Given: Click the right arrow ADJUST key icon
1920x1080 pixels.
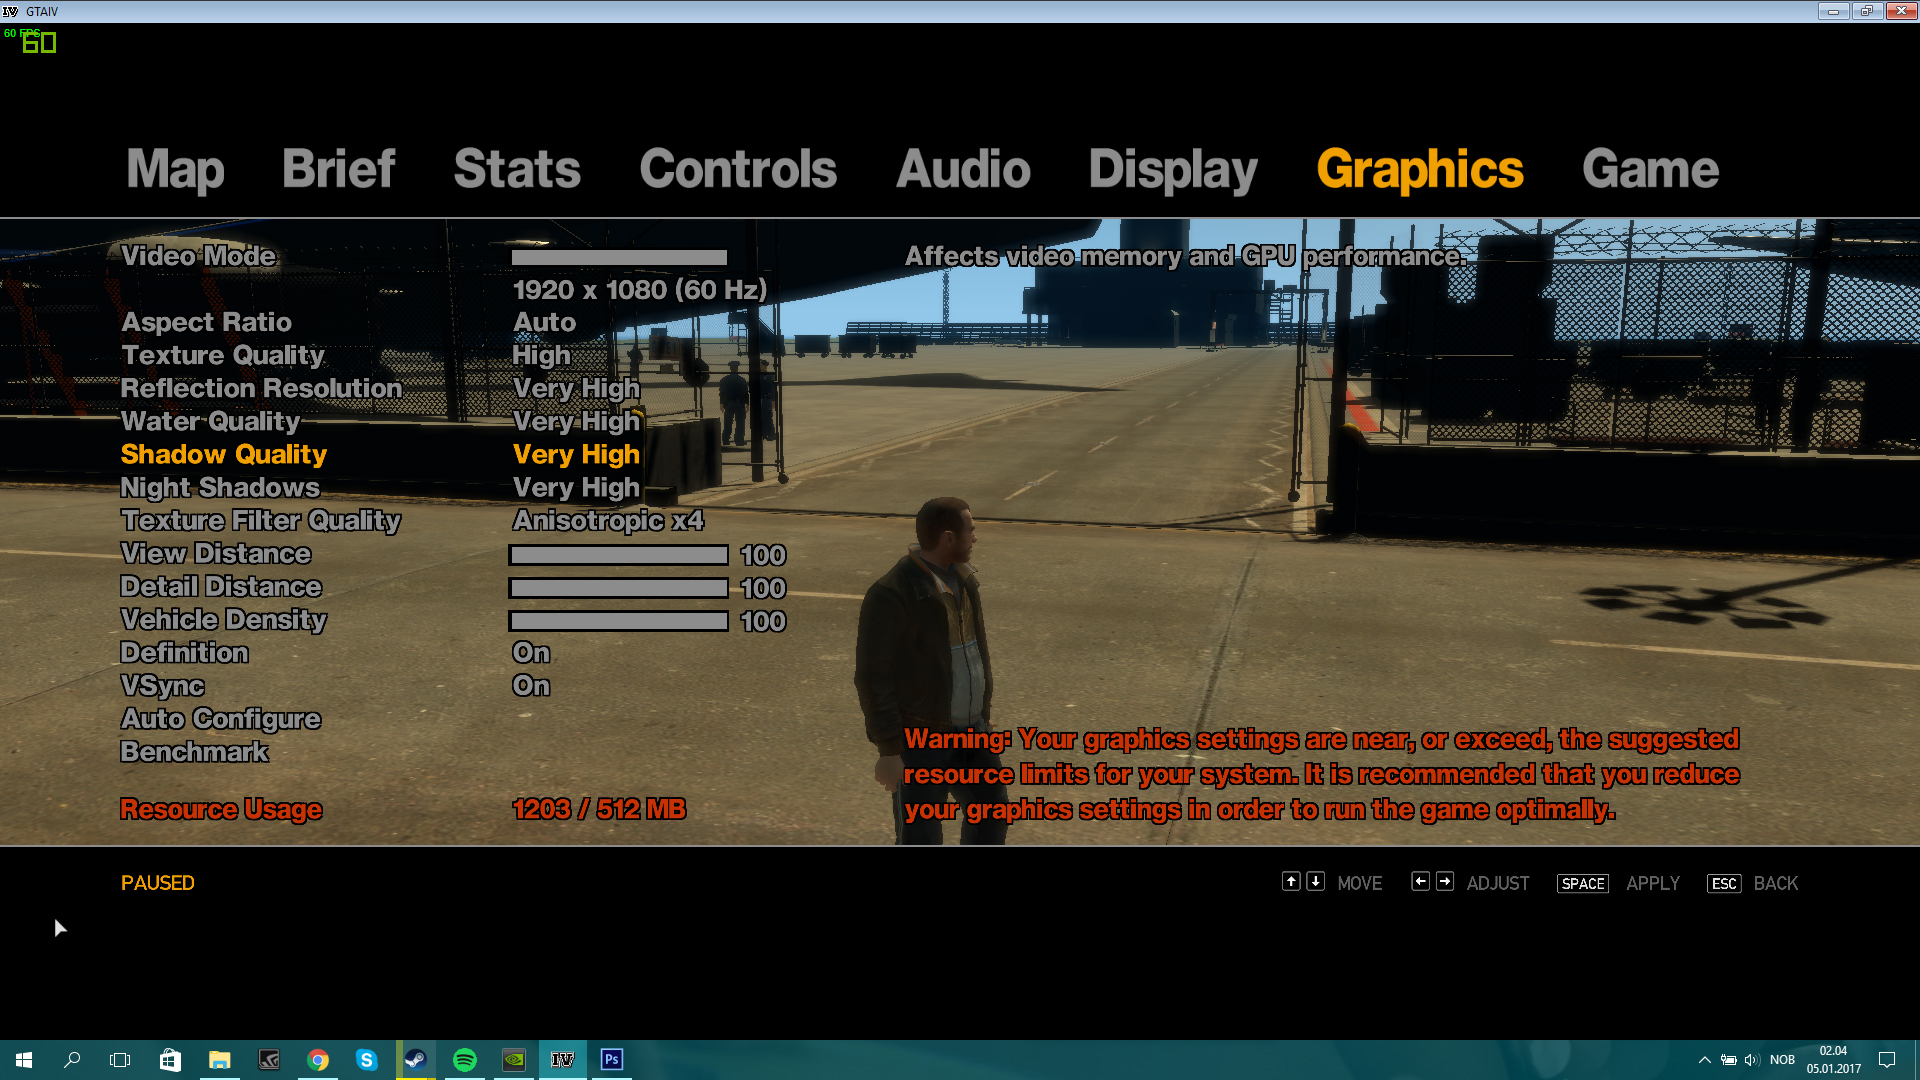Looking at the screenshot, I should pyautogui.click(x=1445, y=881).
